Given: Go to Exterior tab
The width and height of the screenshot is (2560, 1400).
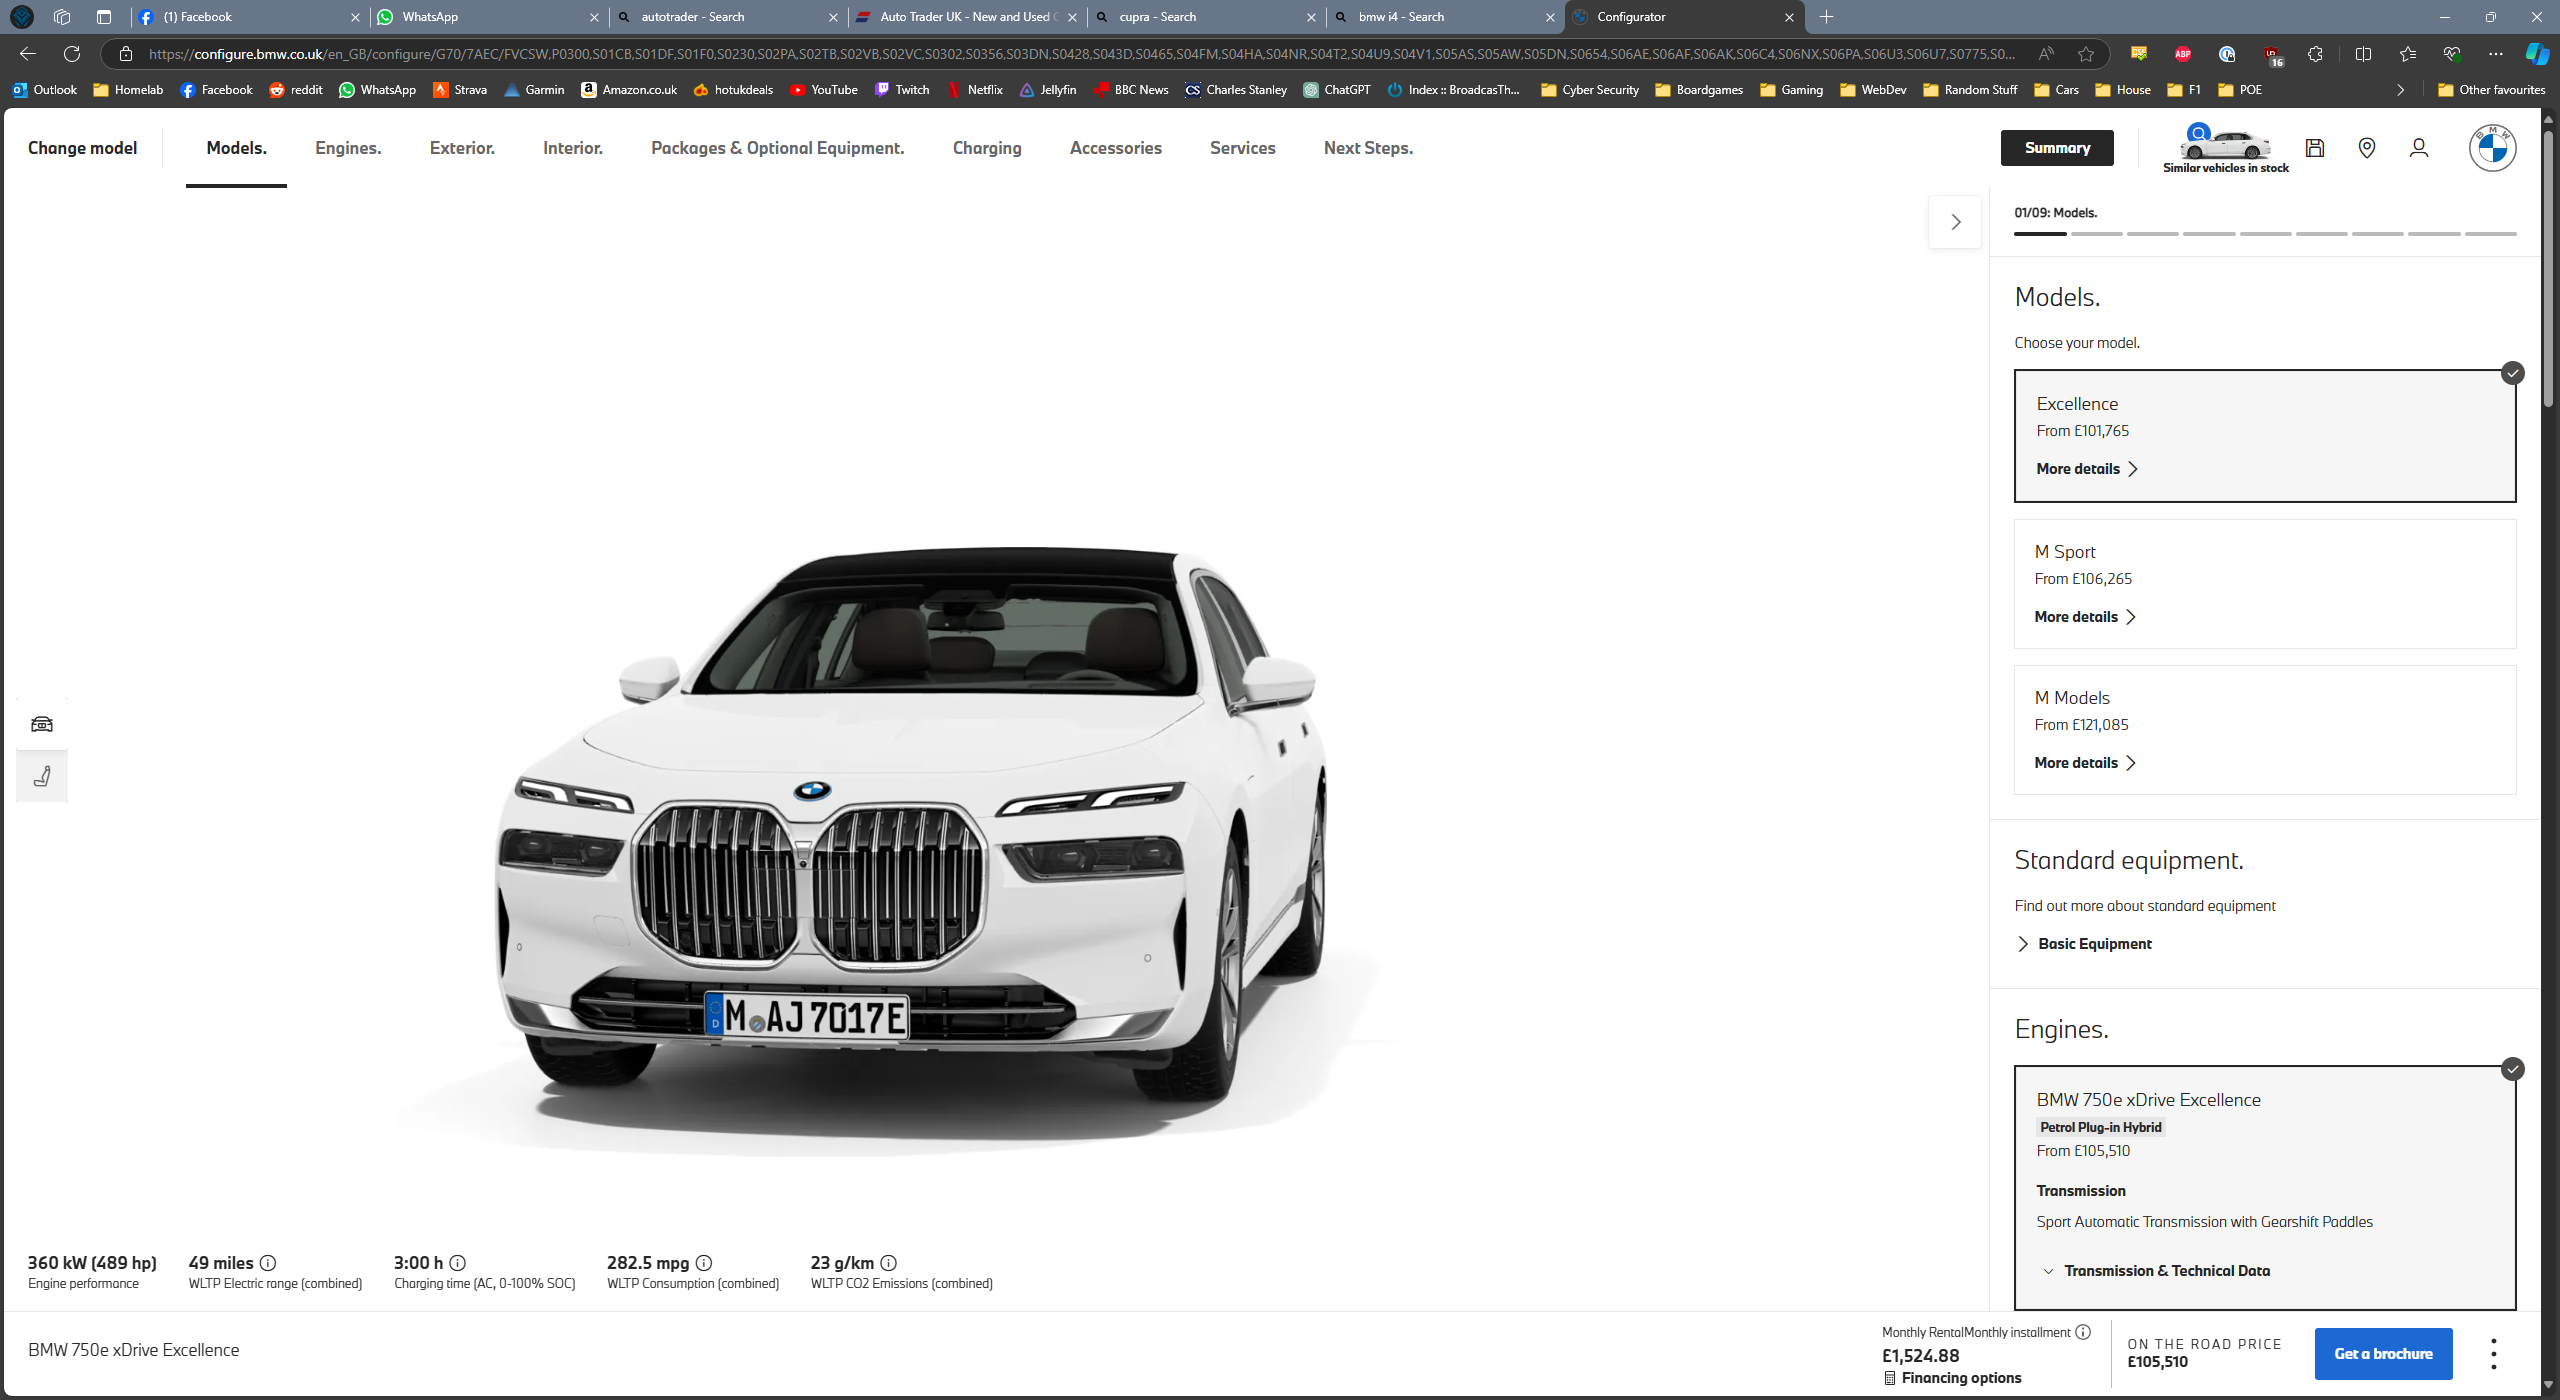Looking at the screenshot, I should click(x=462, y=148).
